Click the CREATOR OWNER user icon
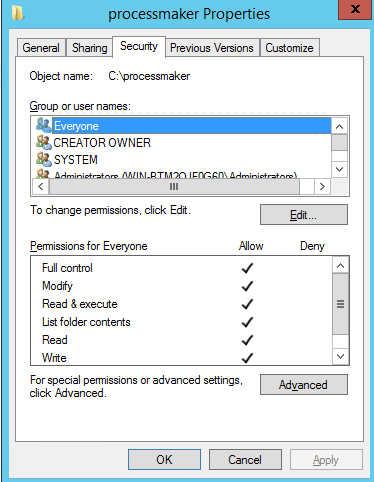This screenshot has width=374, height=482. [x=44, y=142]
